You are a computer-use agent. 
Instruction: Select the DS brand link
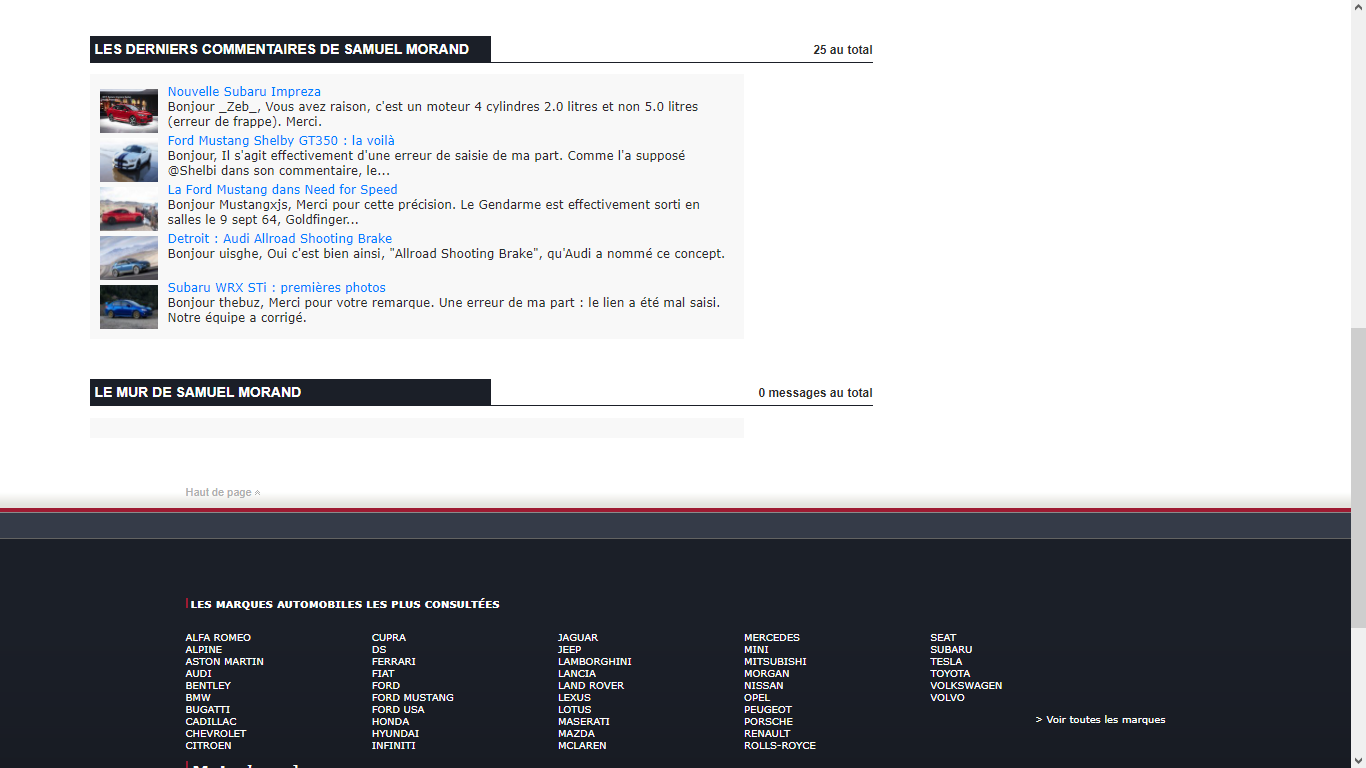[x=379, y=650]
